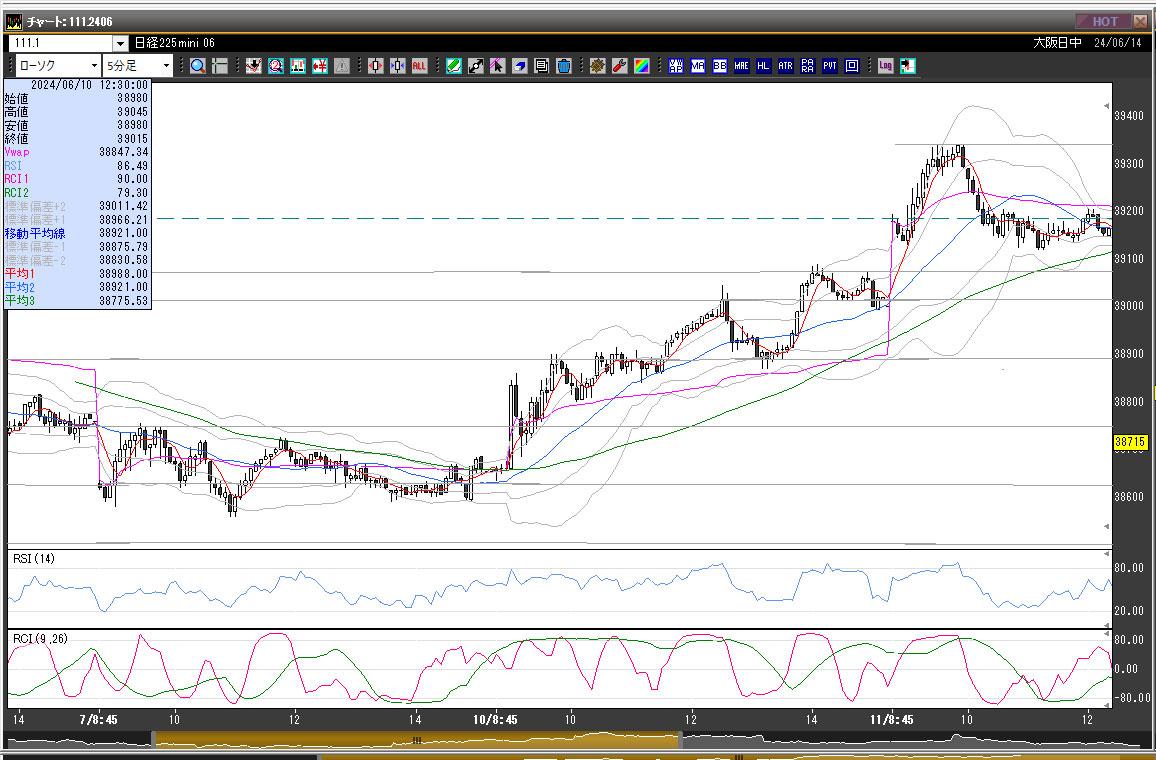Click the magnifier zoom tool icon

pos(198,66)
